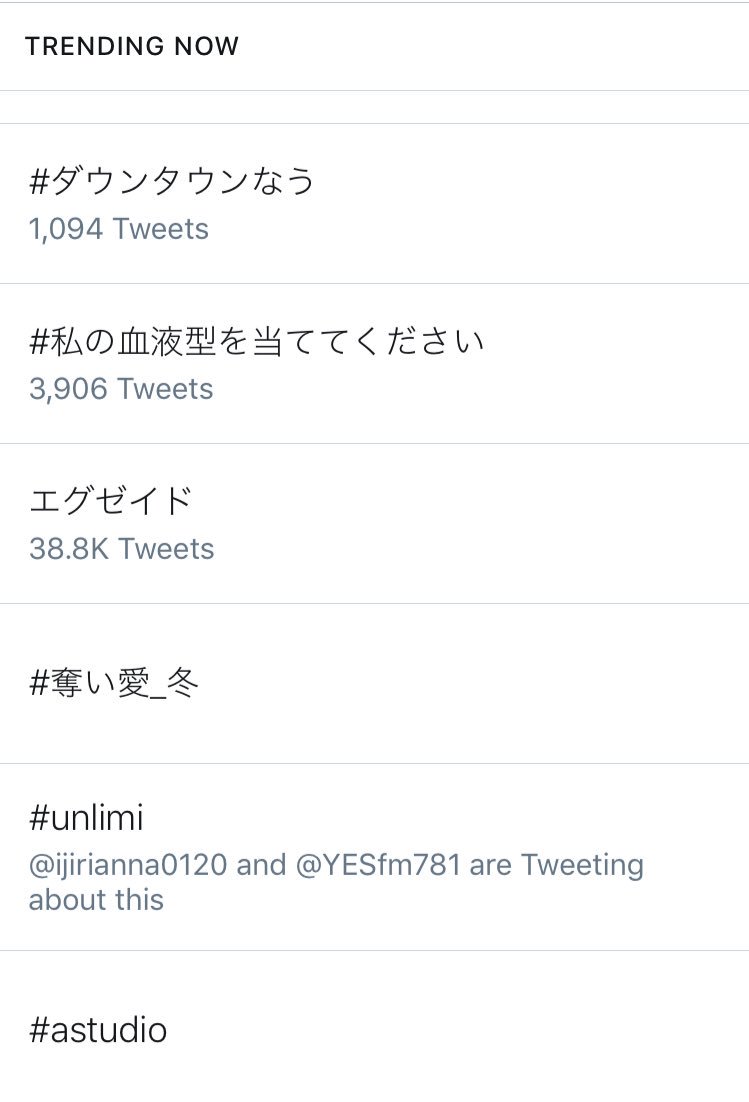This screenshot has height=1102, width=749.
Task: Tap the 'about this' text under #unlimi
Action: click(x=96, y=900)
